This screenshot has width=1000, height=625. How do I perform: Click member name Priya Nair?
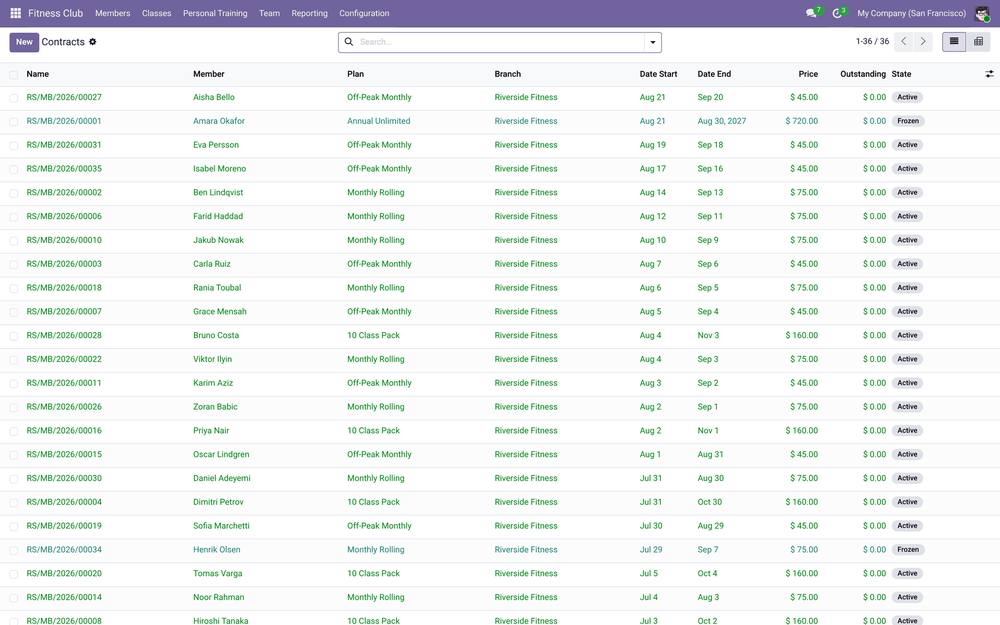click(211, 430)
